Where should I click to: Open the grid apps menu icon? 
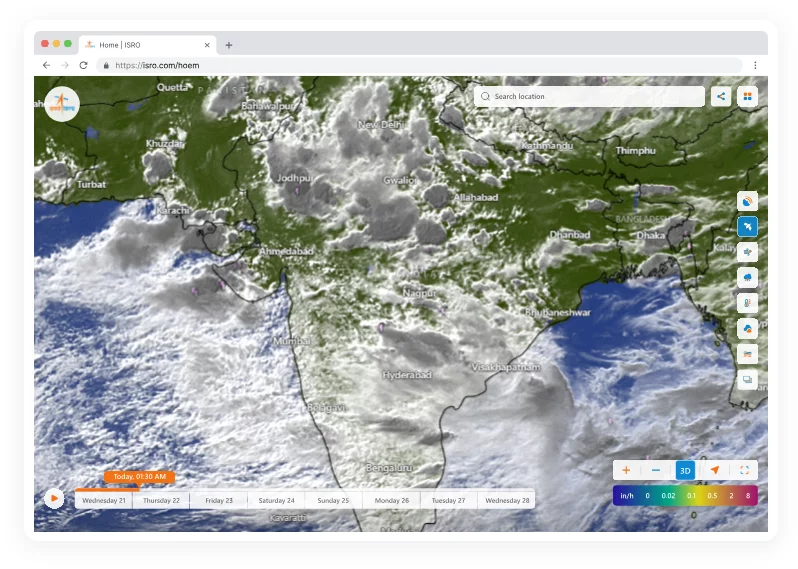747,96
